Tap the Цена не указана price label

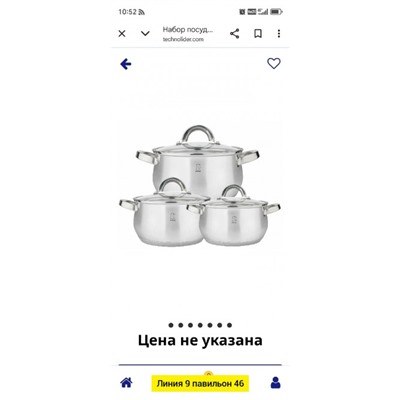[200, 340]
